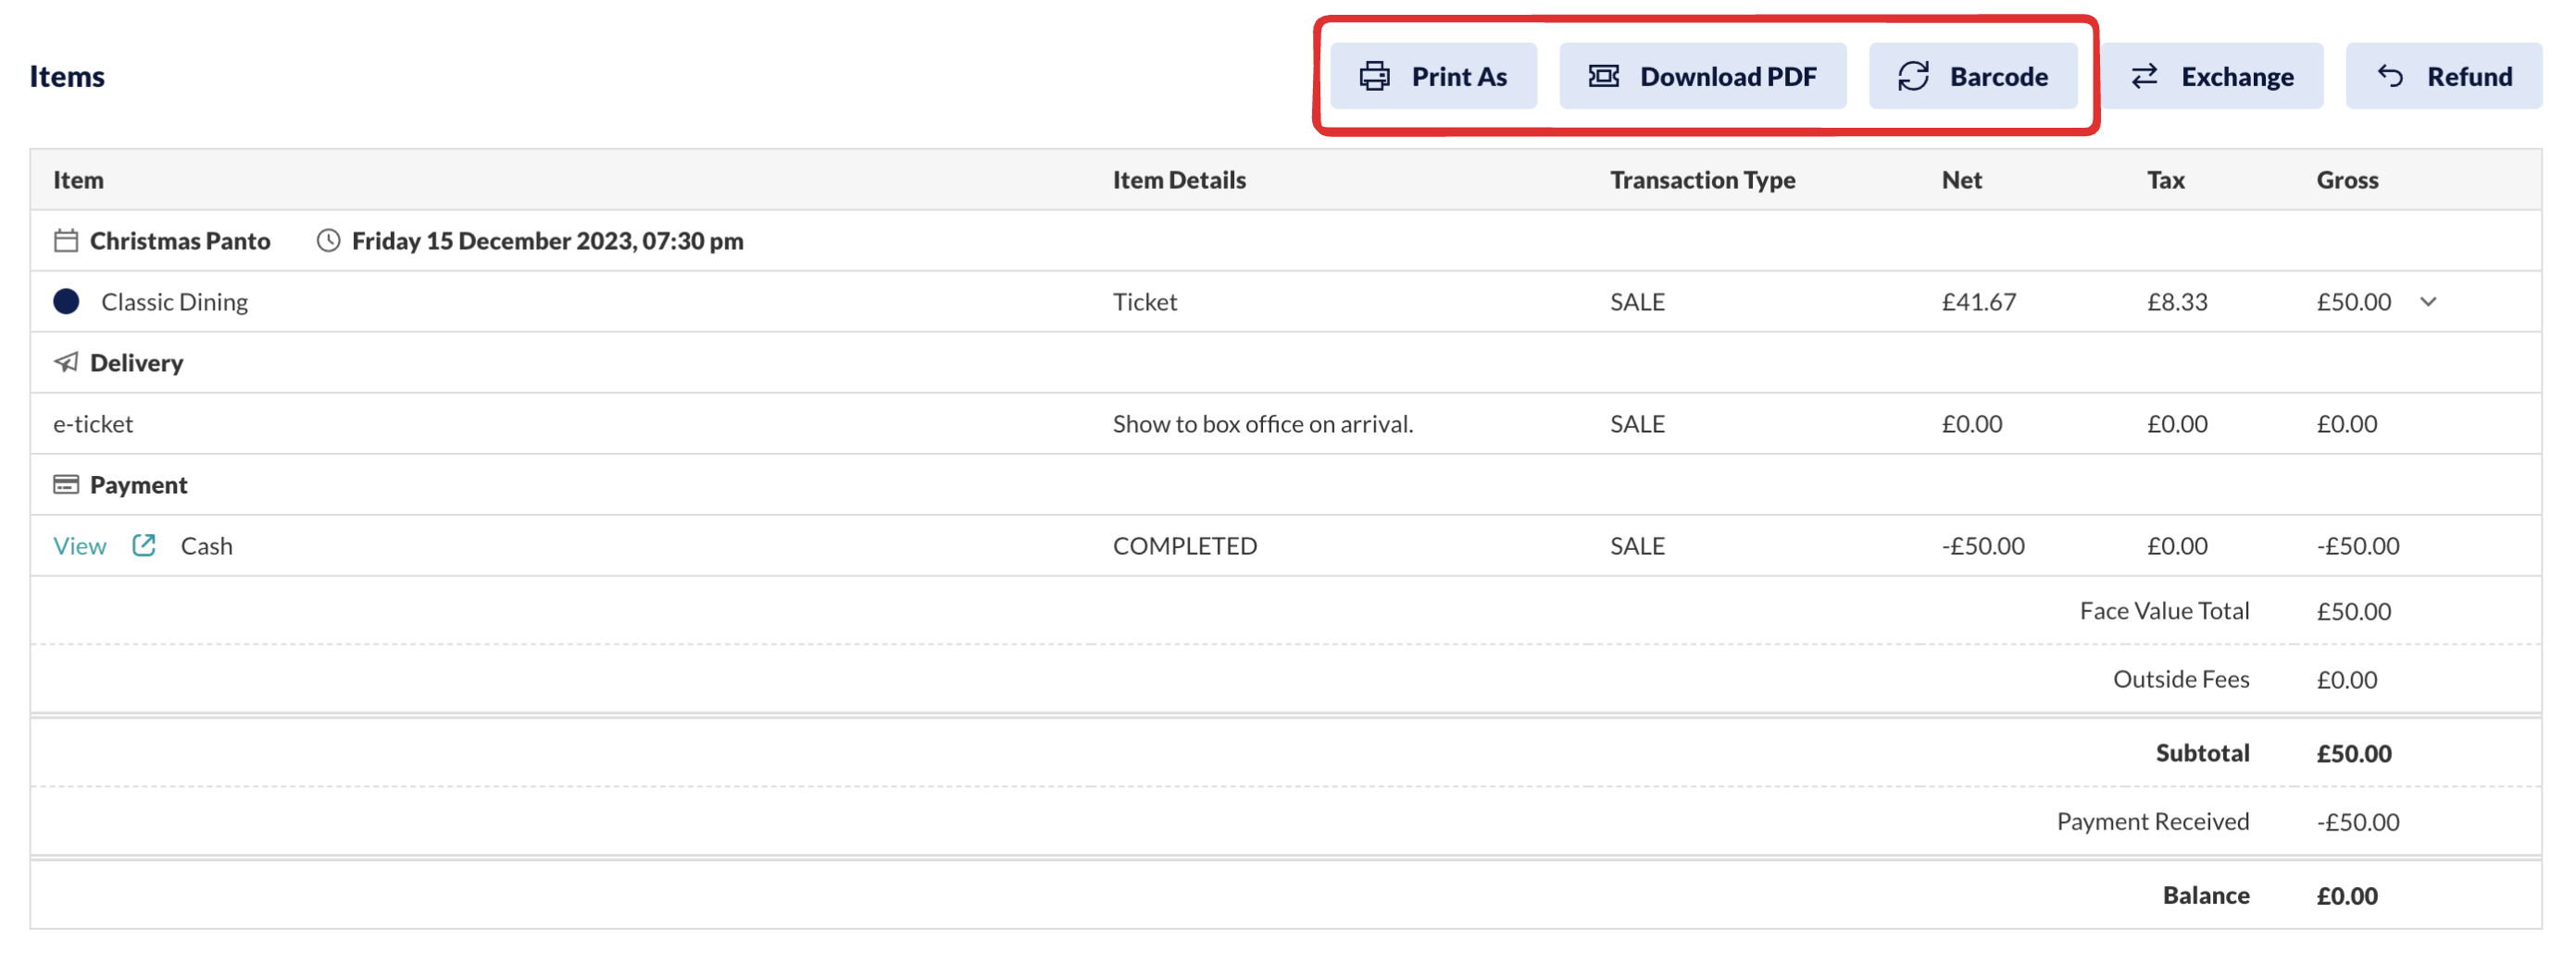Start an Exchange for this order
This screenshot has width=2576, height=963.
tap(2212, 76)
